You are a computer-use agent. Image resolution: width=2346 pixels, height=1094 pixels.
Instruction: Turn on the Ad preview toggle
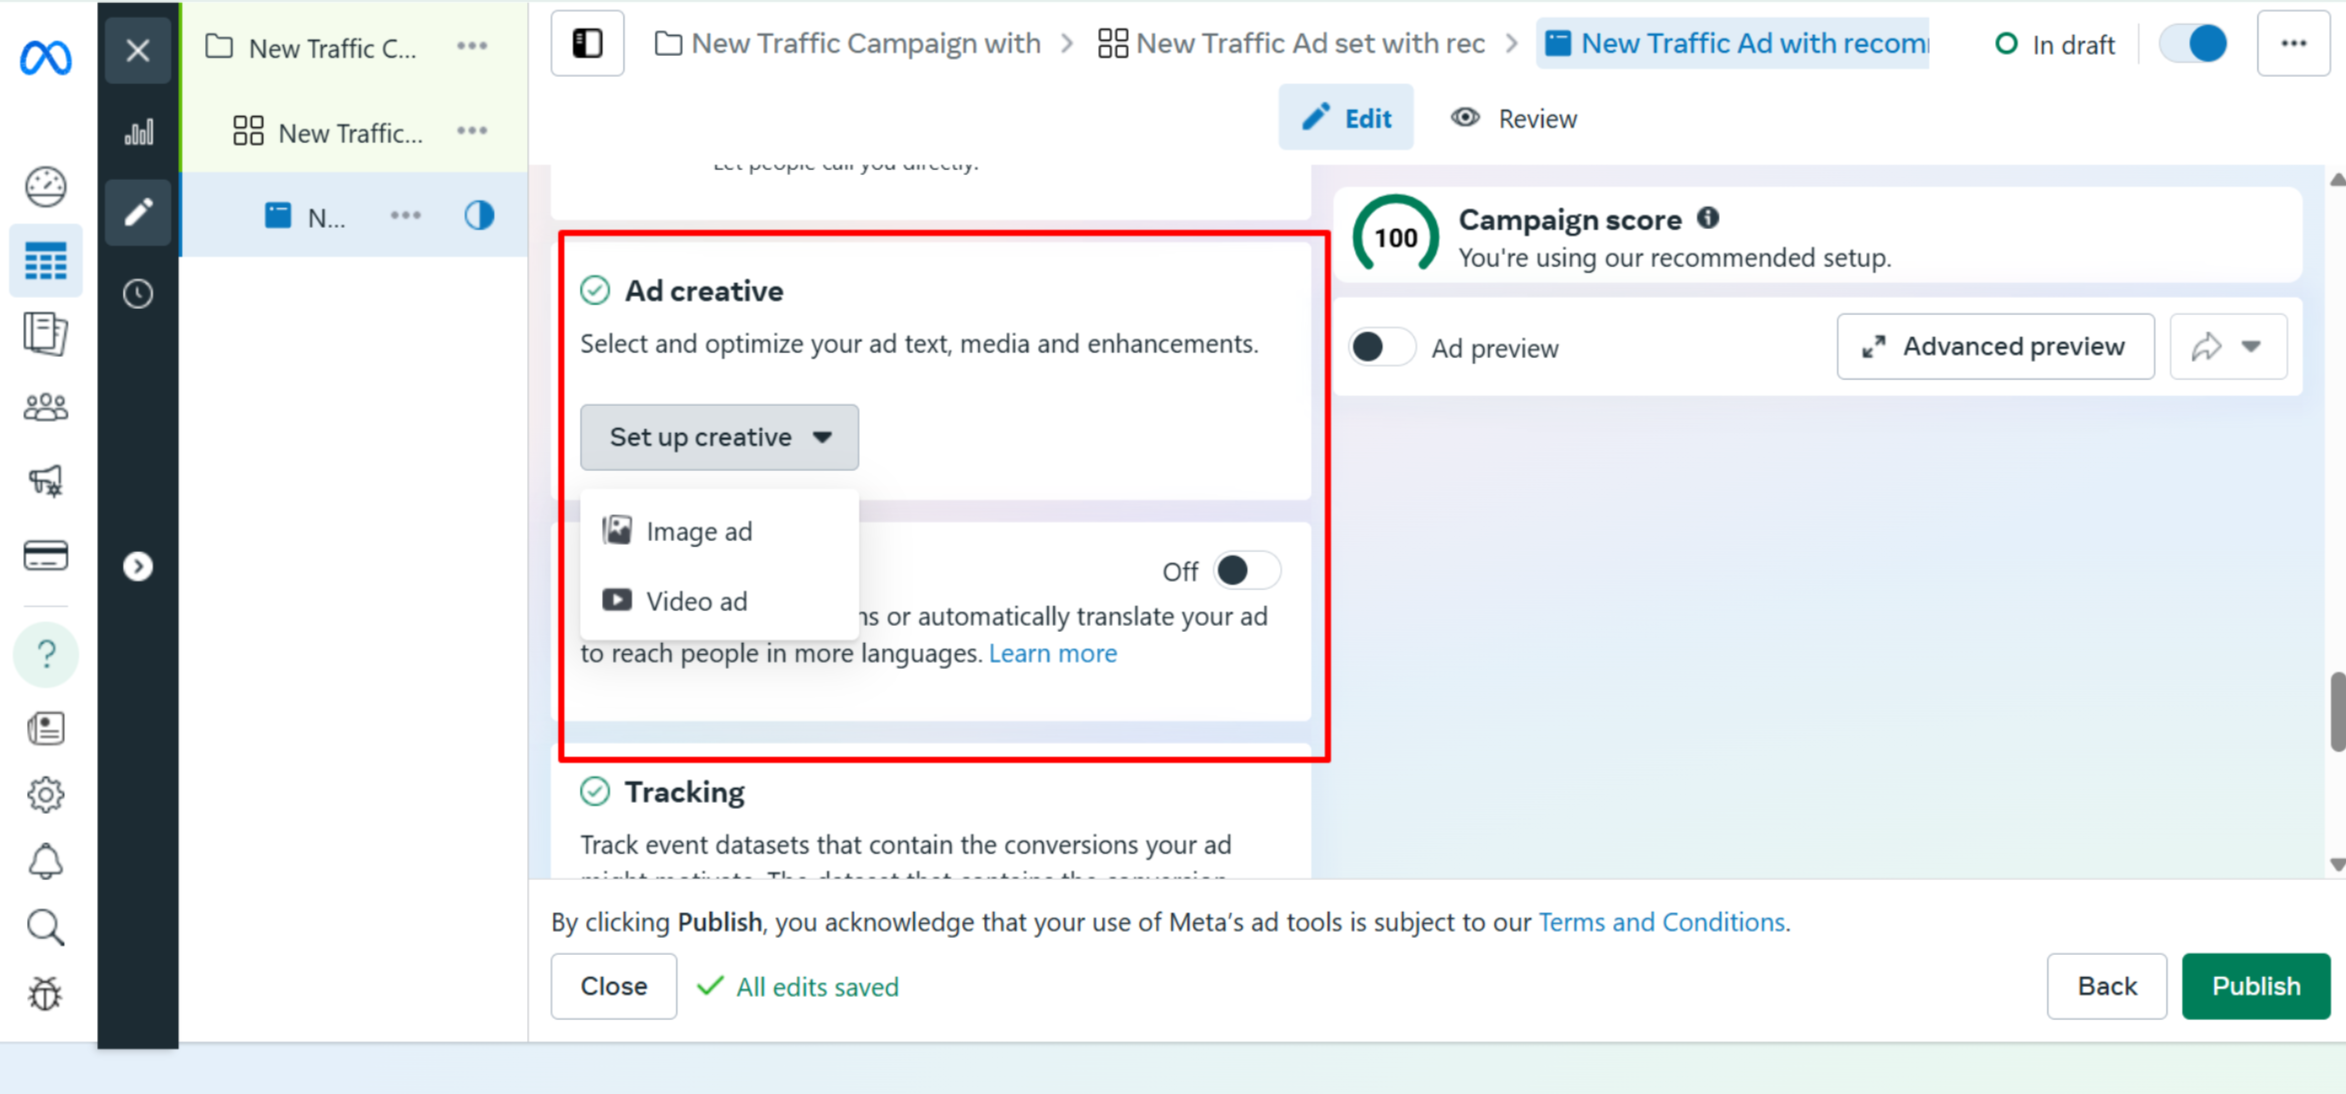[x=1381, y=348]
